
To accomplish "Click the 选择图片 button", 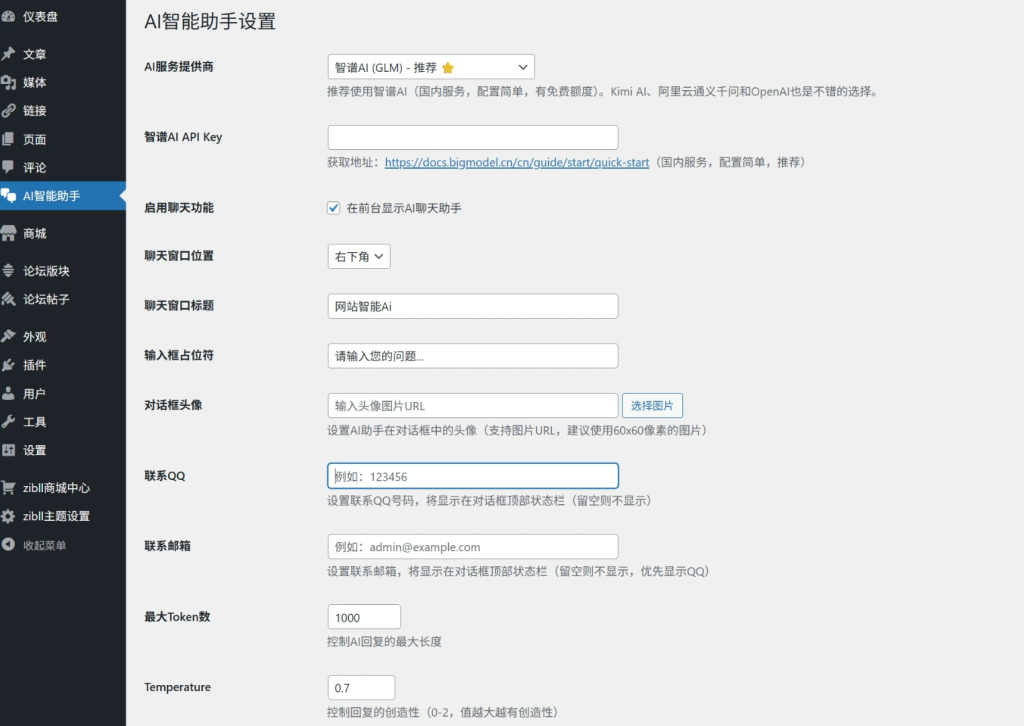I will (x=652, y=405).
